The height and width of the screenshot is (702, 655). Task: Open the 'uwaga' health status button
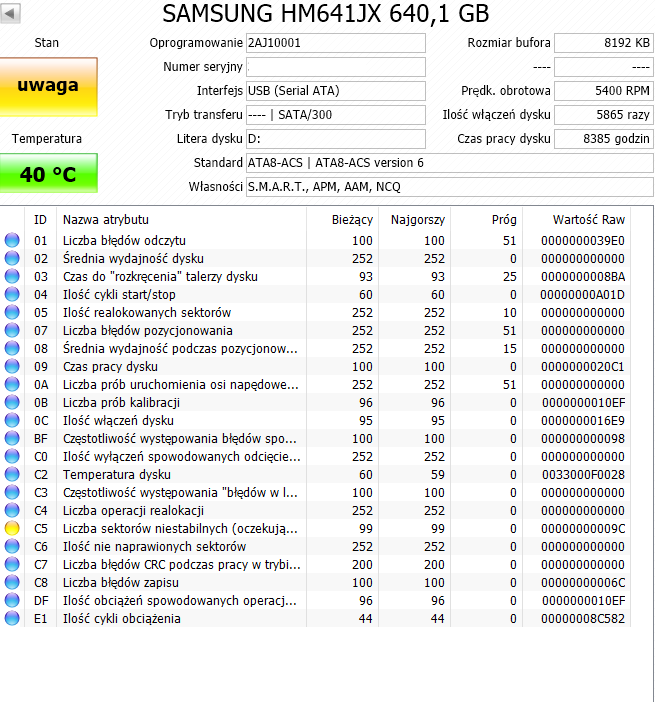(48, 86)
